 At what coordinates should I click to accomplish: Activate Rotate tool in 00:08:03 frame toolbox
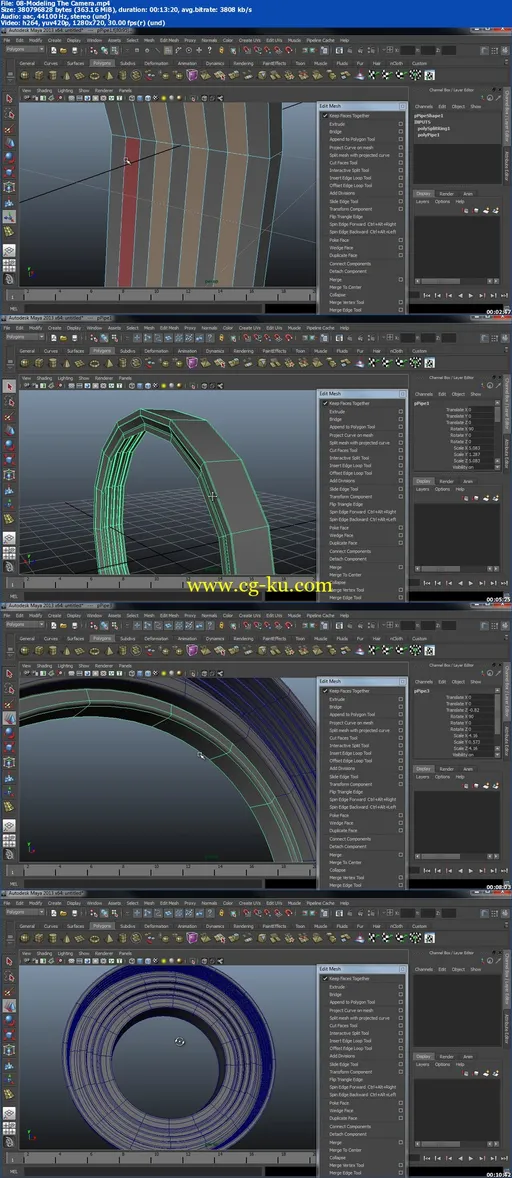click(x=9, y=732)
